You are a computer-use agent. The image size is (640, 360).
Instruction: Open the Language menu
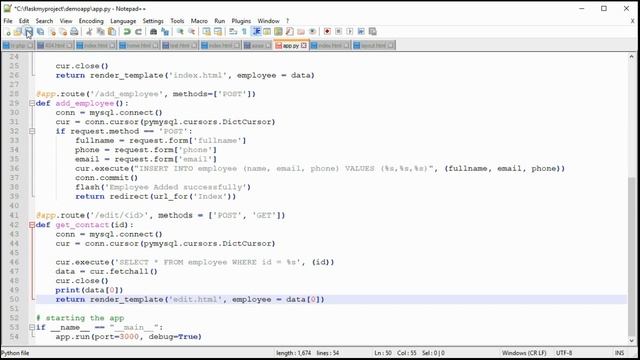click(x=123, y=21)
